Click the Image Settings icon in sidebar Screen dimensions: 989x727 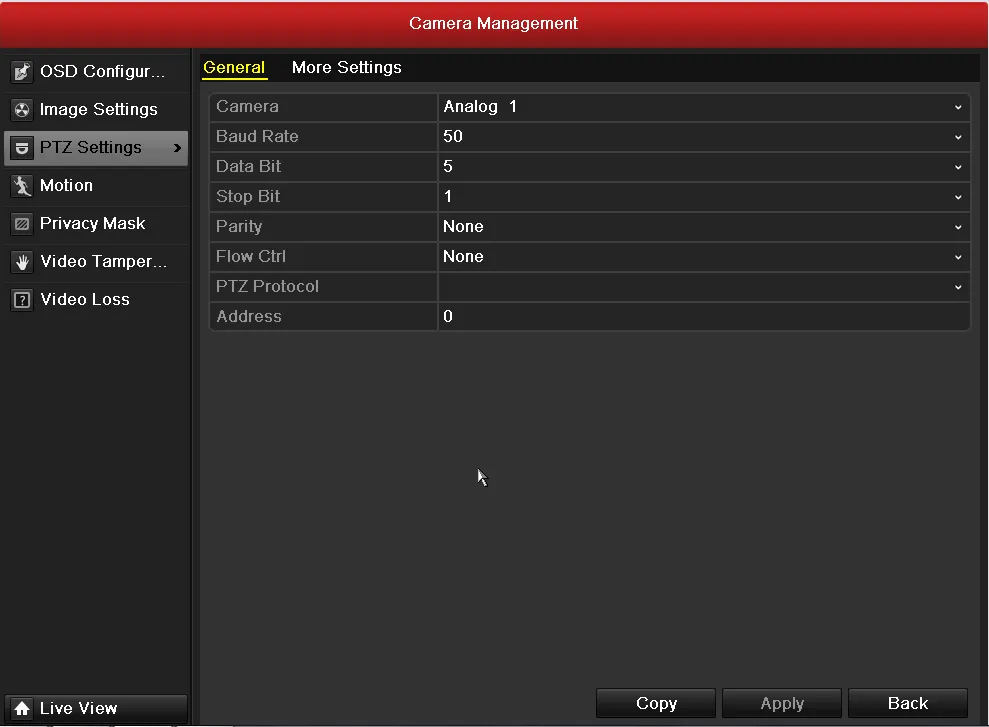click(21, 110)
